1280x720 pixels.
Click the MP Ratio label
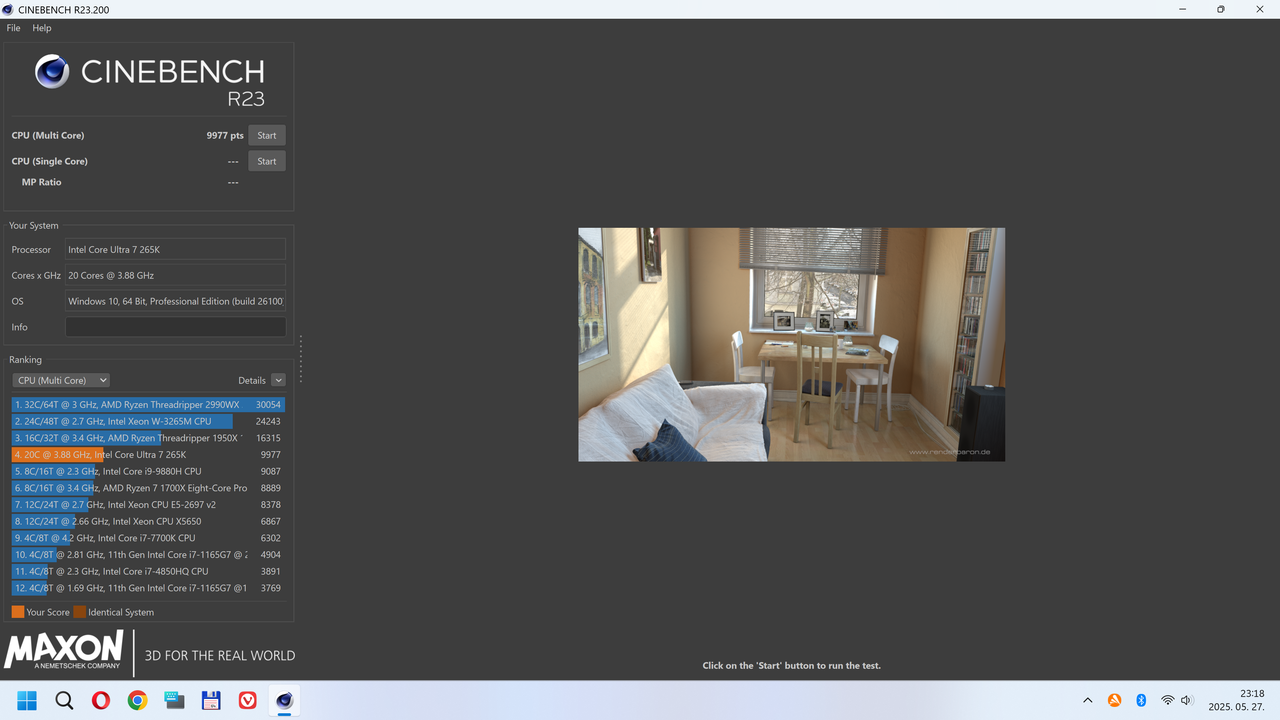point(42,182)
